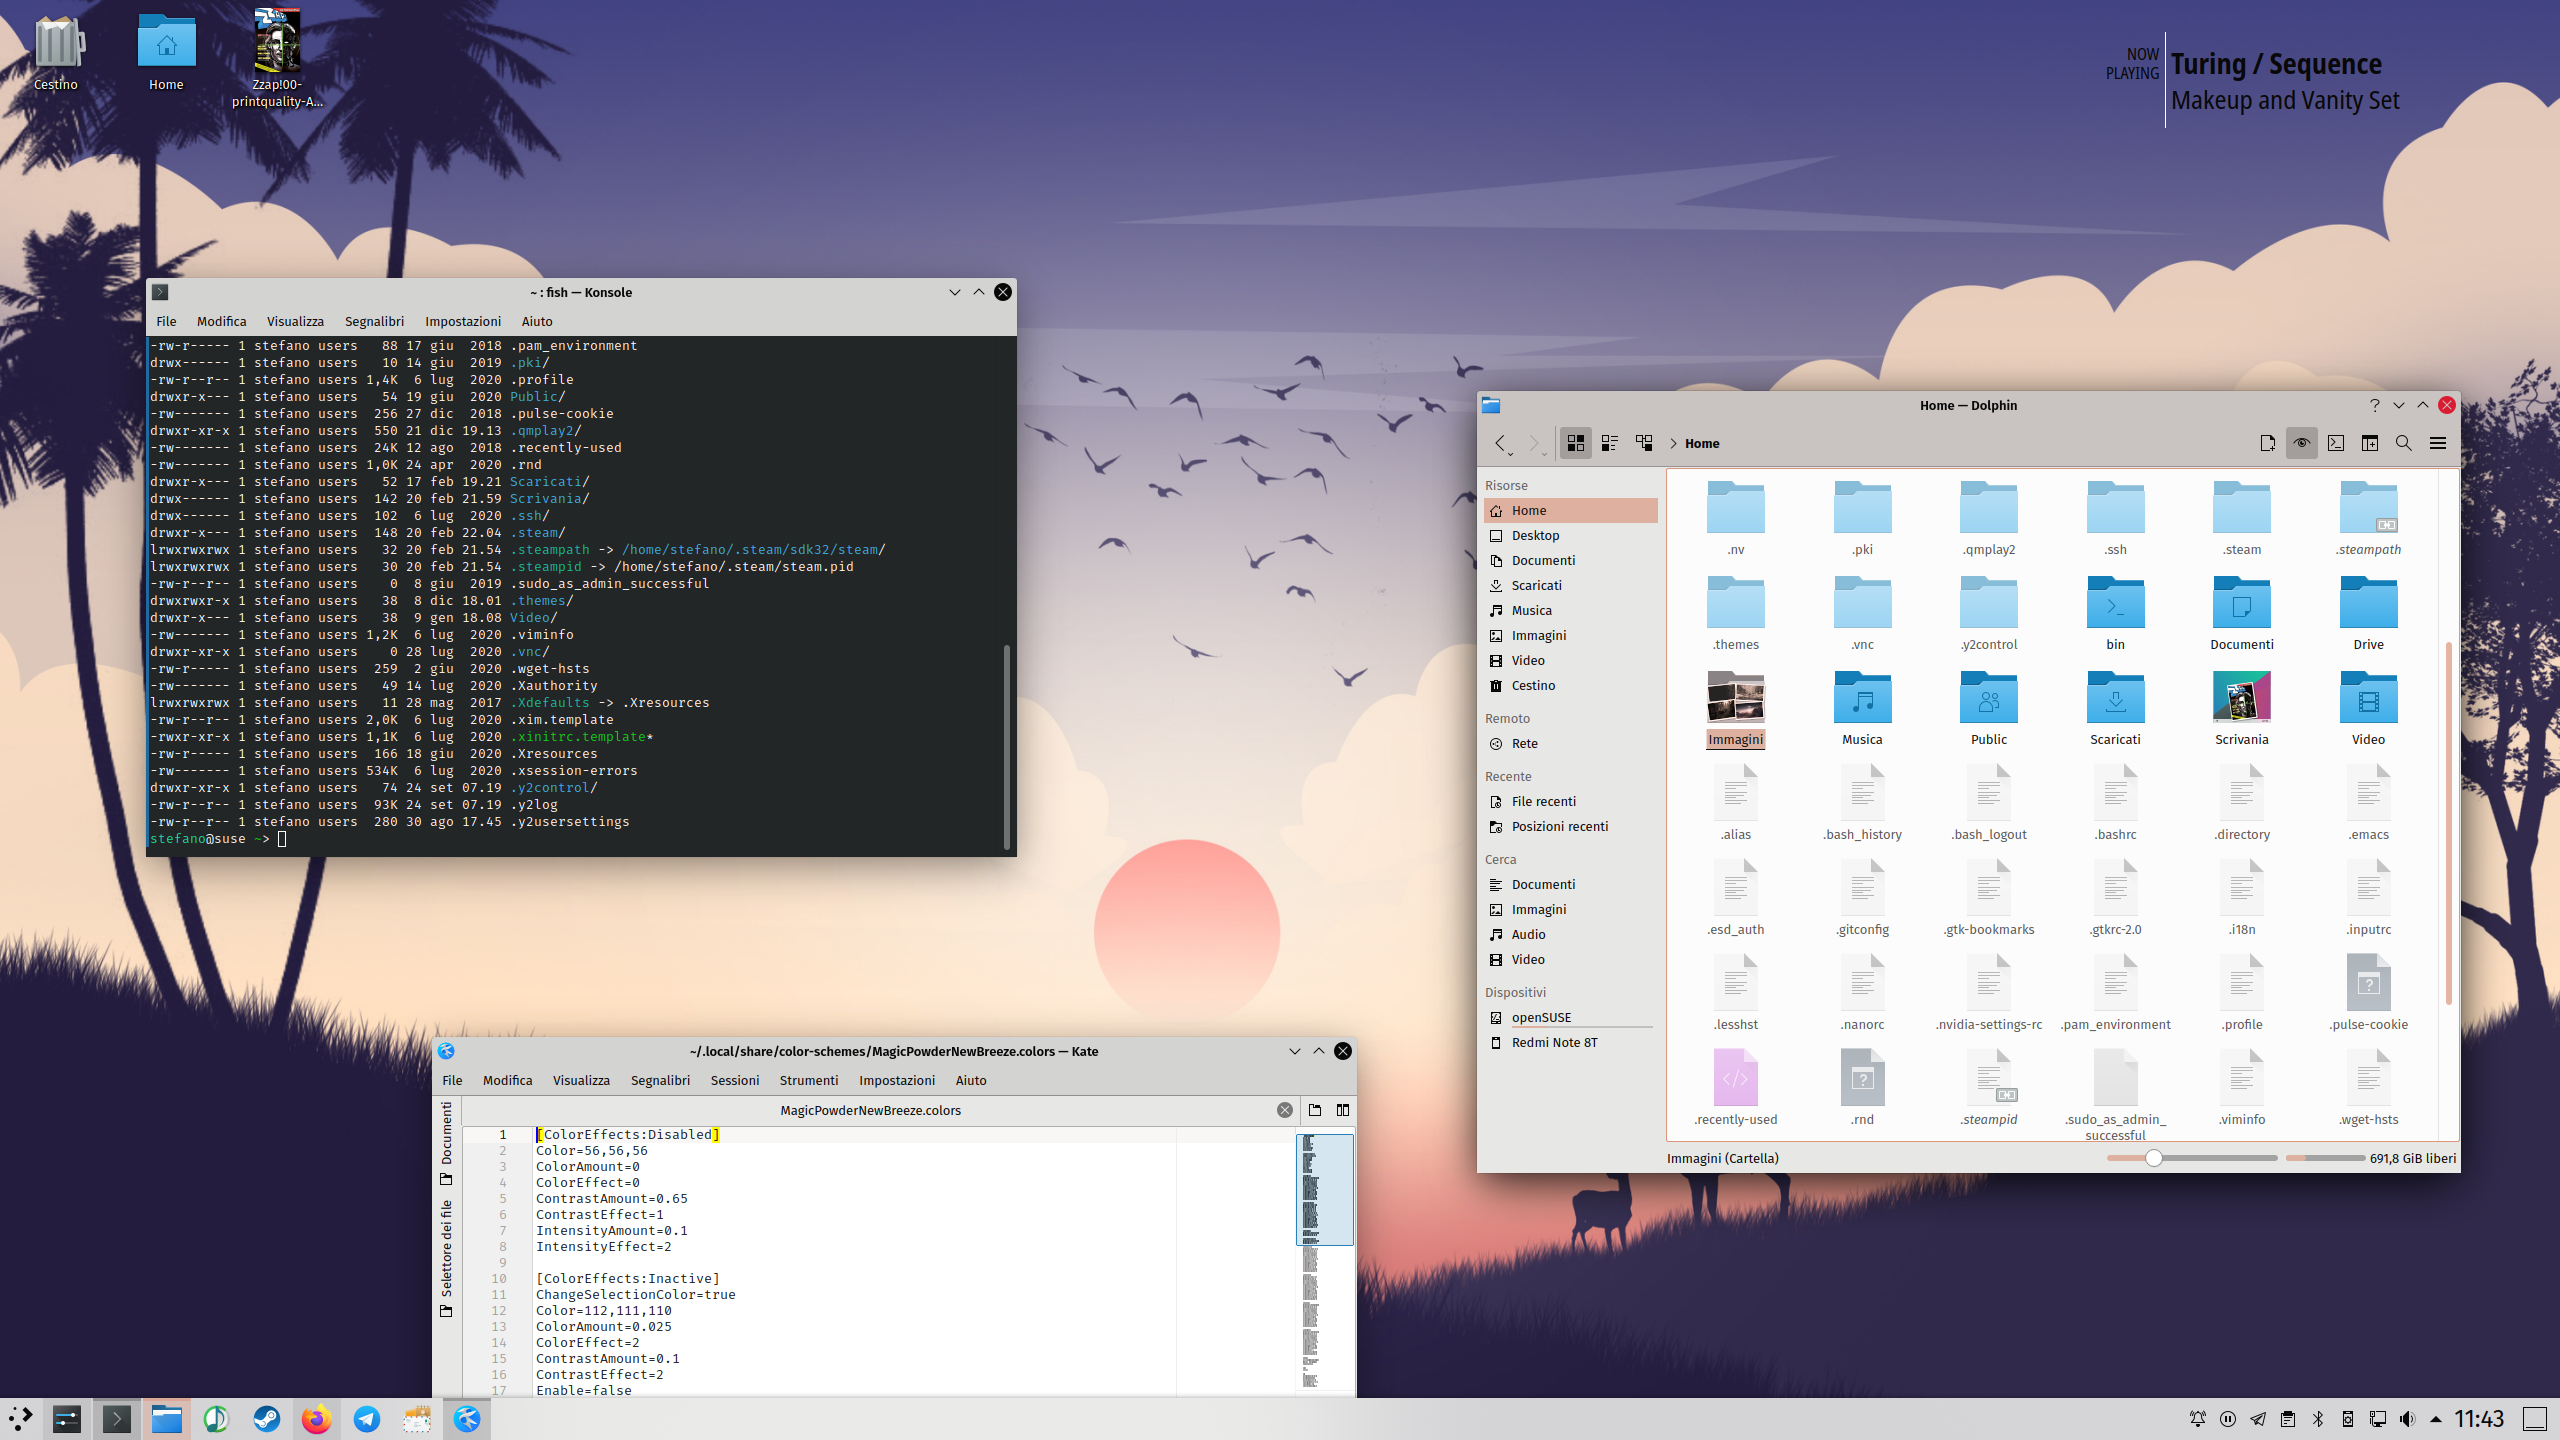This screenshot has height=1440, width=2560.
Task: Expand hidden system tray icons arrow
Action: [x=2435, y=1418]
